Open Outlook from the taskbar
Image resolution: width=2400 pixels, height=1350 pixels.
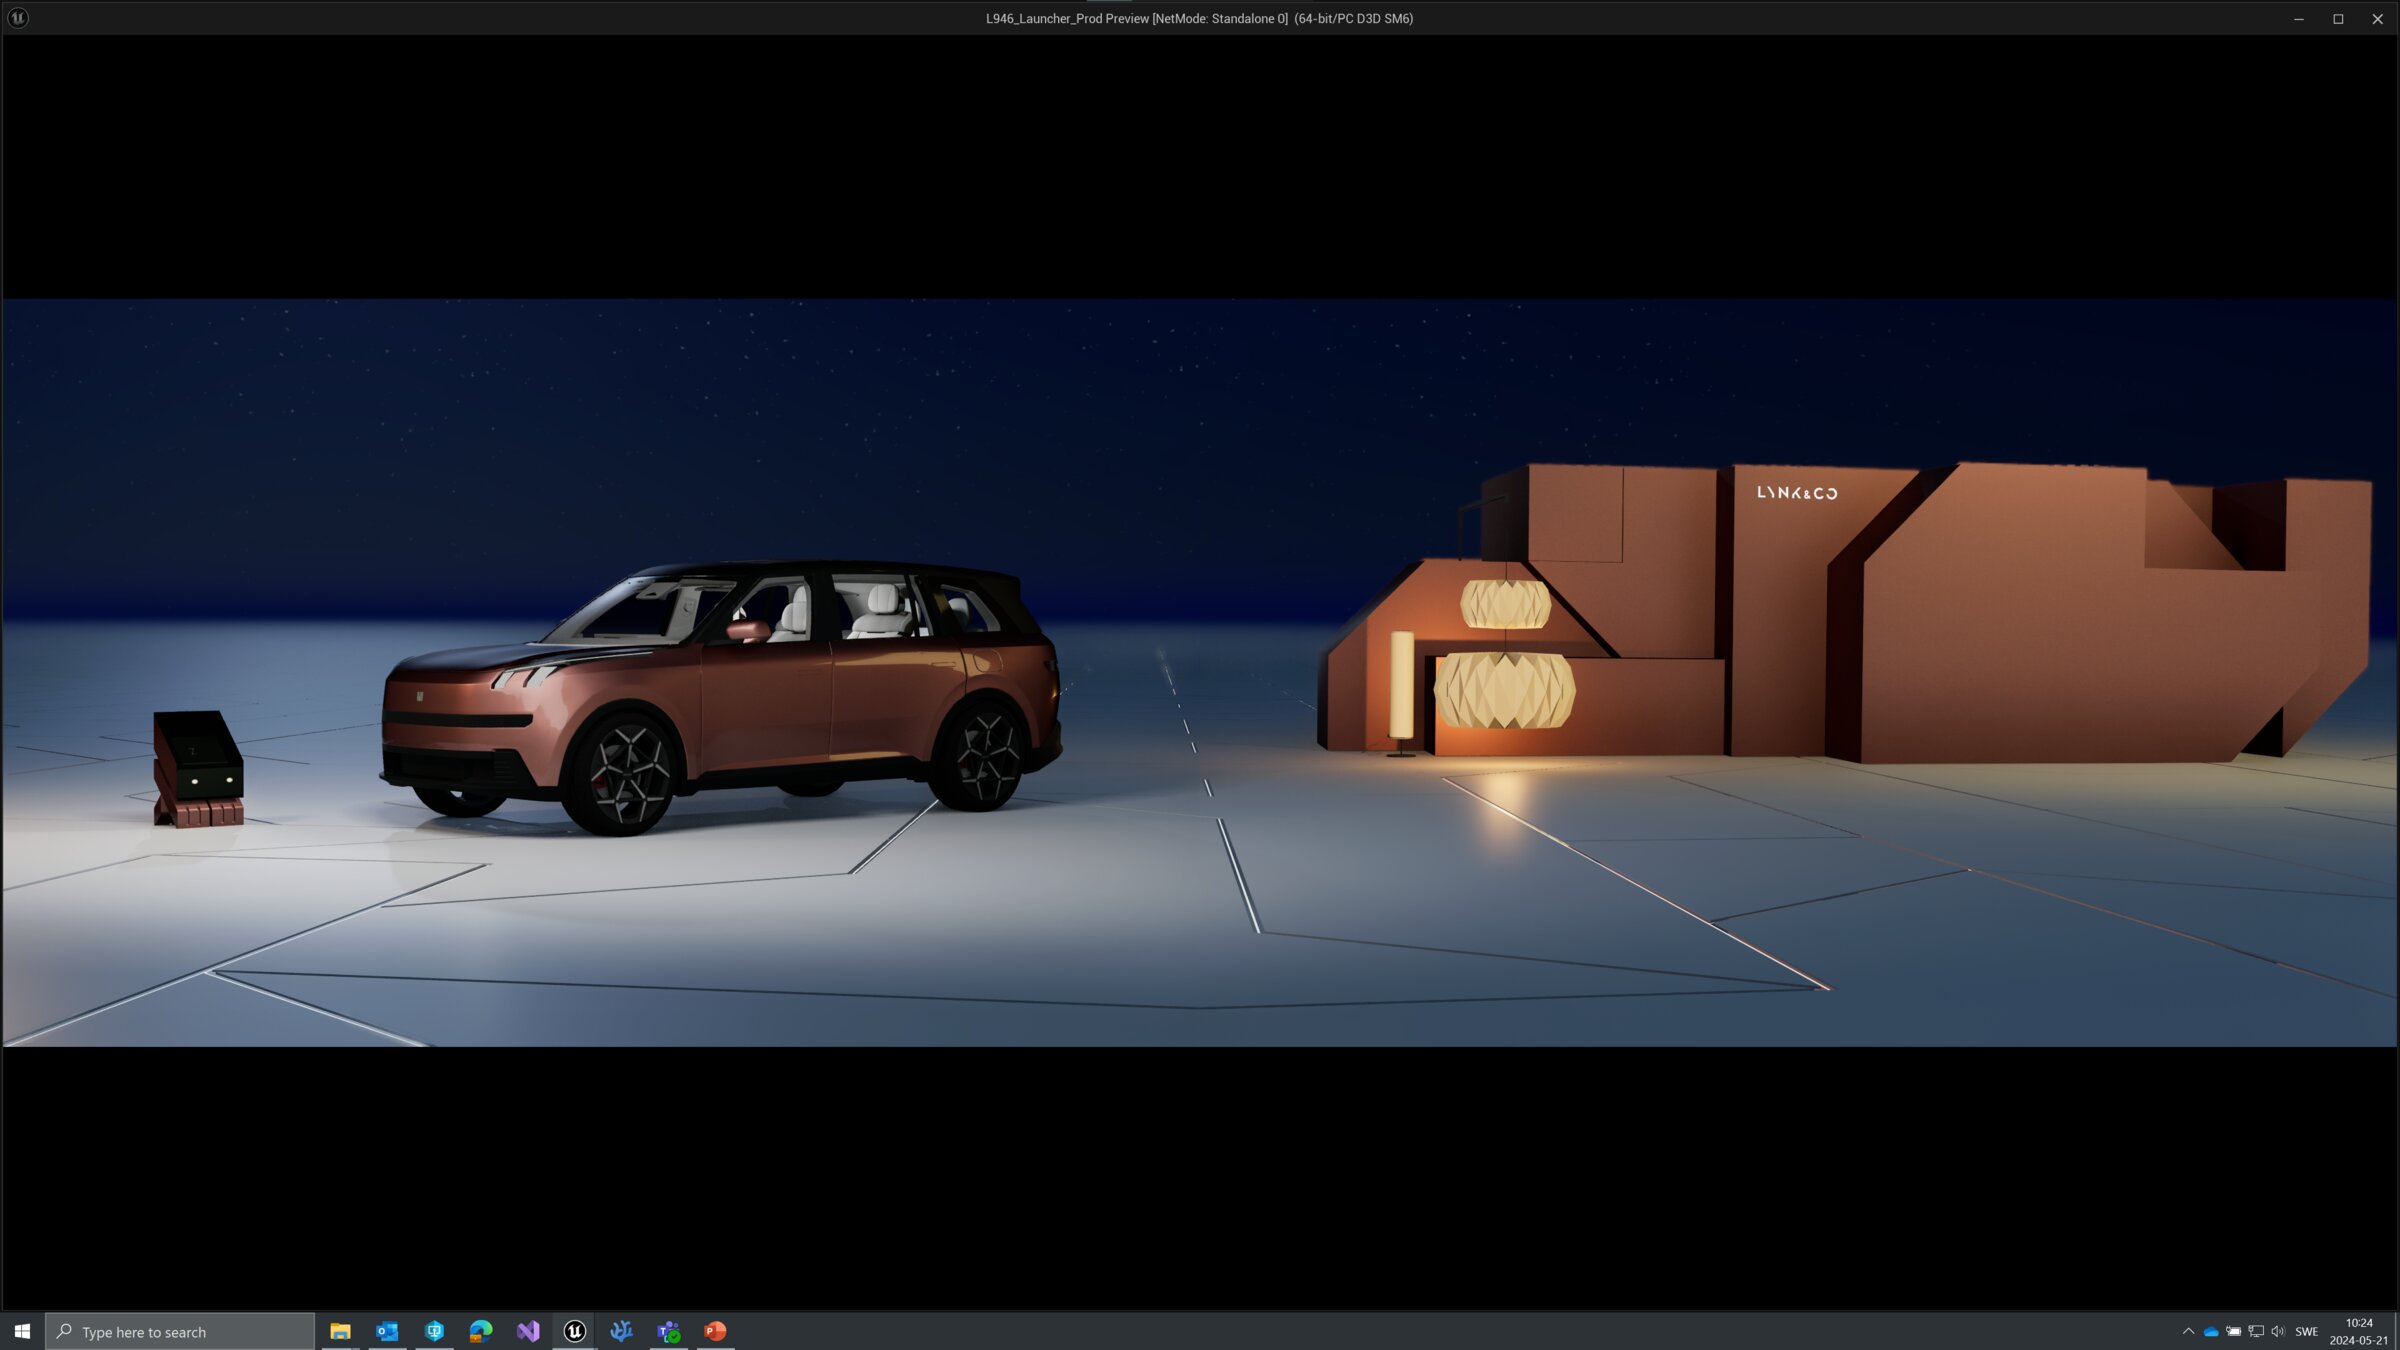coord(387,1331)
